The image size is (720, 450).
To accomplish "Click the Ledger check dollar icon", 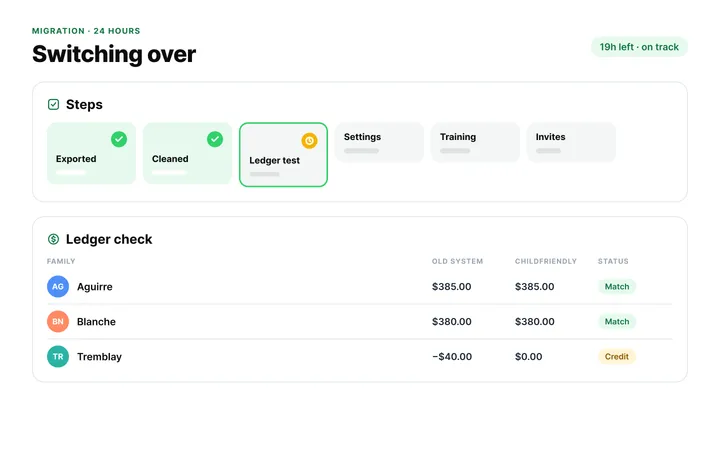I will [x=53, y=239].
